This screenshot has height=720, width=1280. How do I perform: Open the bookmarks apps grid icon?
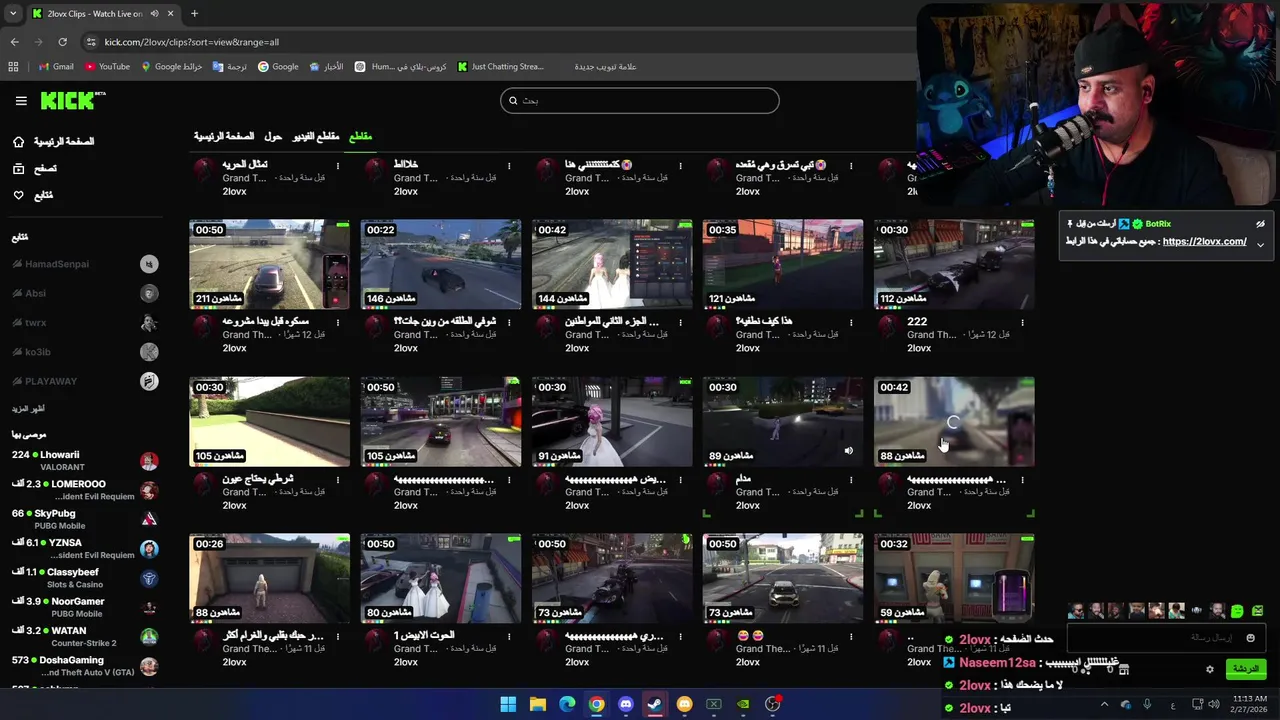coord(13,67)
